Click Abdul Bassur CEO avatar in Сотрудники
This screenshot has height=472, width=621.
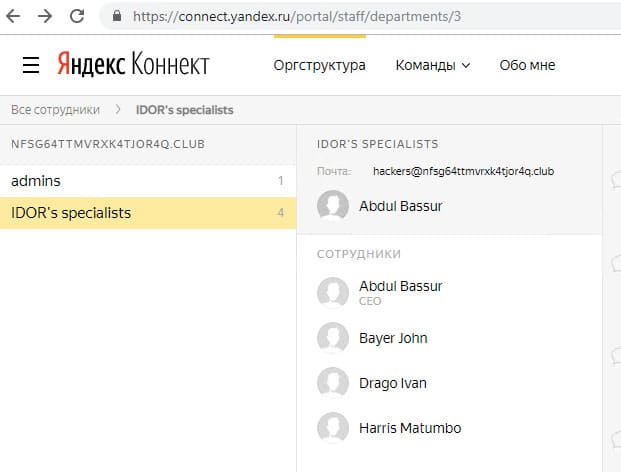[333, 293]
